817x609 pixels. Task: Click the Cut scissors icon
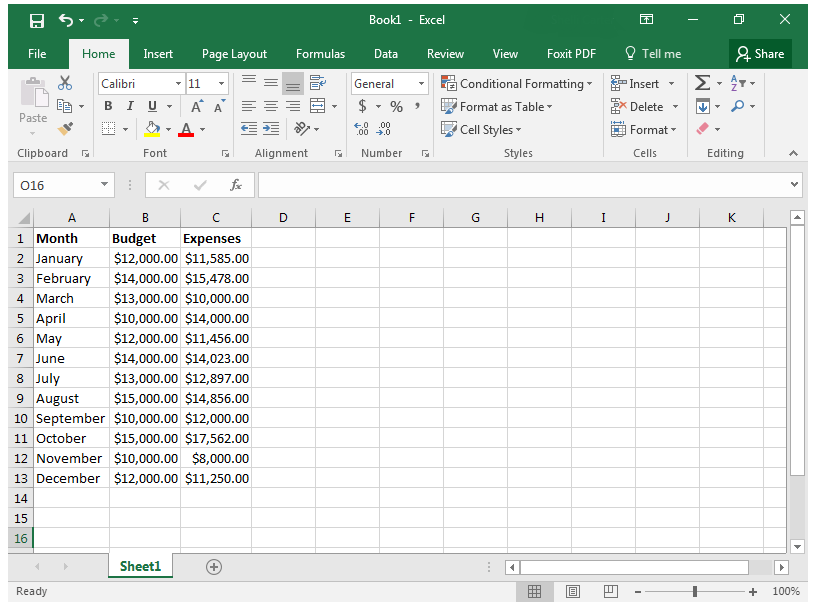point(66,84)
